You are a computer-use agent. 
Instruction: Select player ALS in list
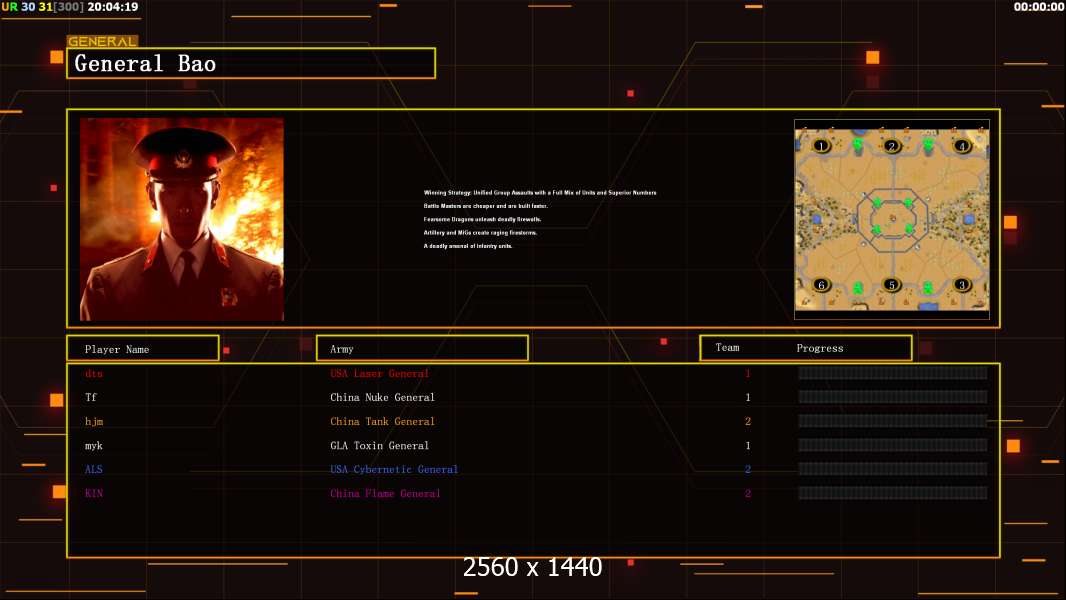(94, 469)
